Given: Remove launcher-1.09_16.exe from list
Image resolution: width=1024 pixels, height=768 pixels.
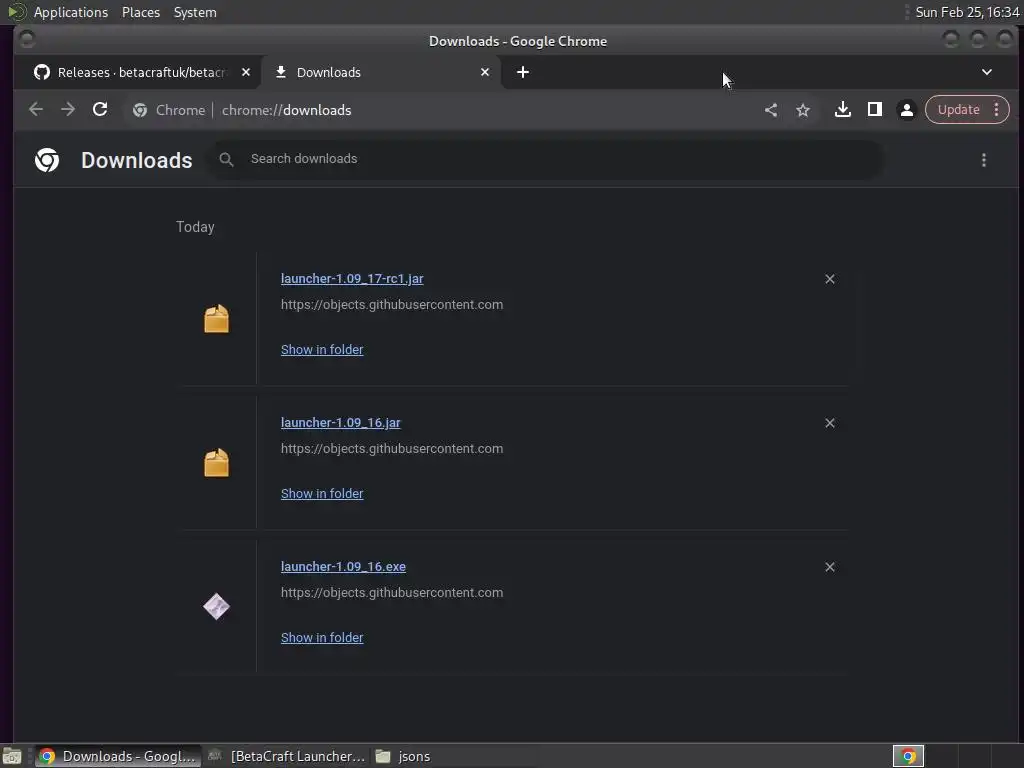Looking at the screenshot, I should (829, 568).
